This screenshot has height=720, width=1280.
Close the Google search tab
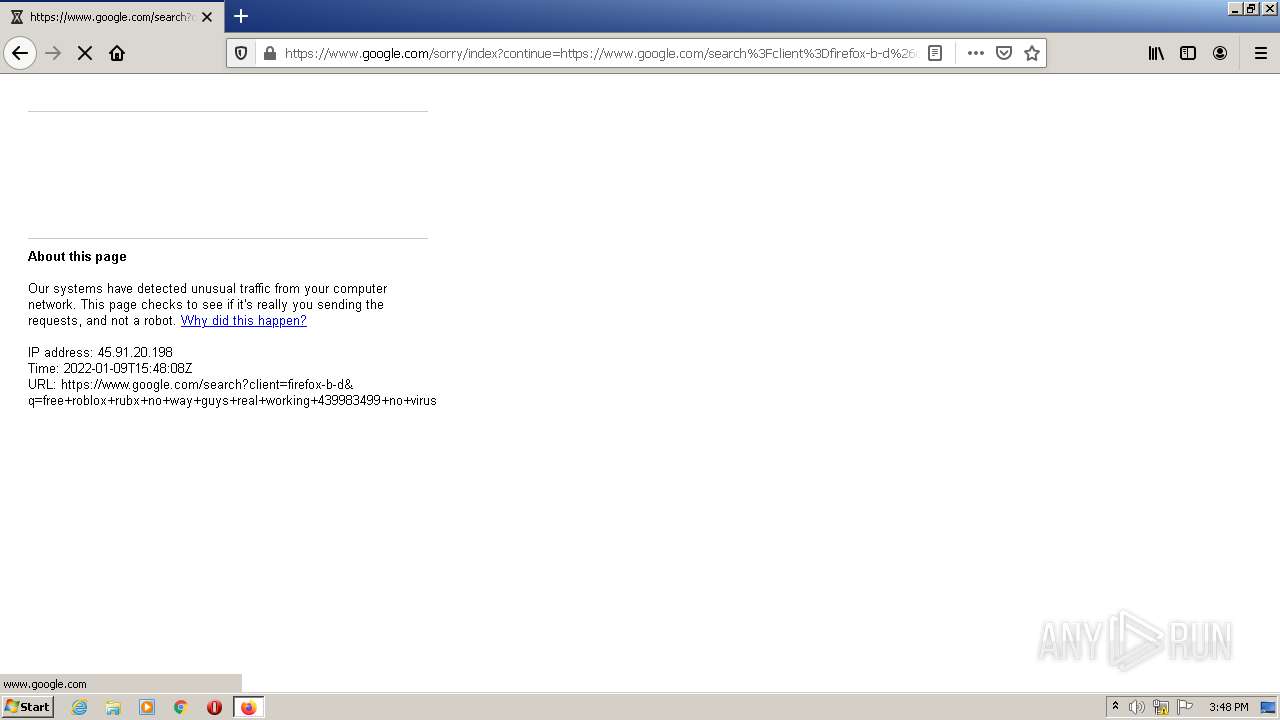[207, 17]
